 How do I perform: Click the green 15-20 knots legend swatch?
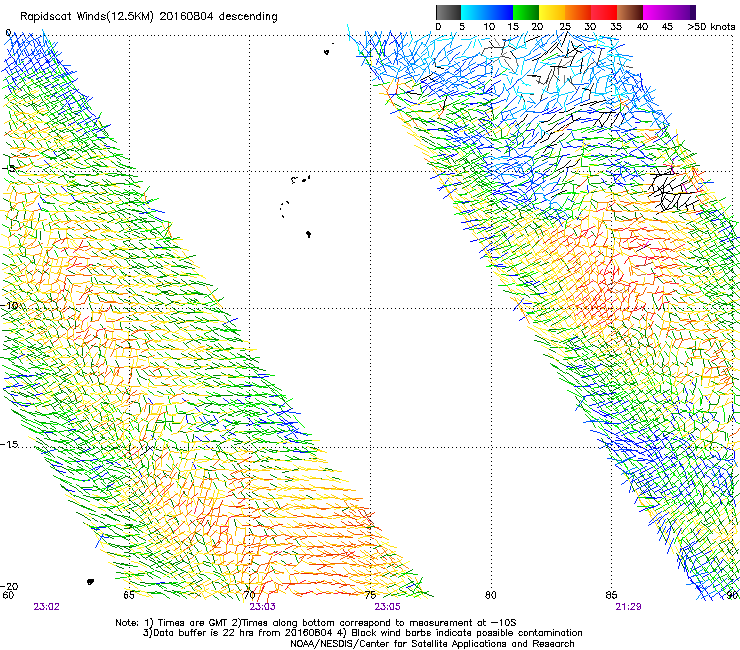(526, 12)
